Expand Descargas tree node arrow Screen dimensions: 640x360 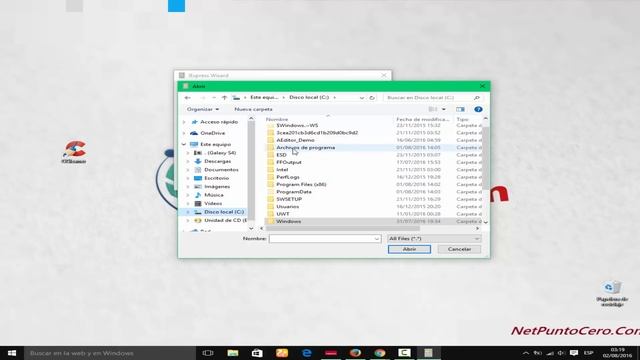click(x=188, y=161)
